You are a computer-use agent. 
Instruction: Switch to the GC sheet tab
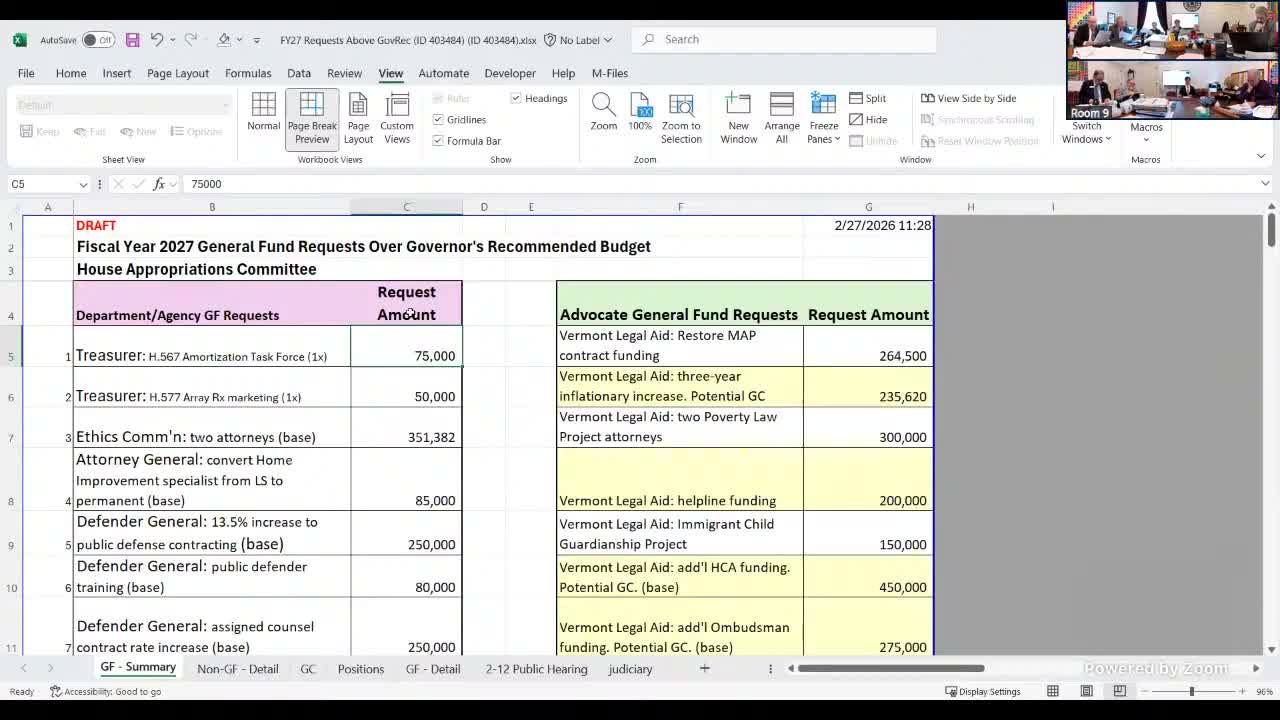[x=308, y=669]
